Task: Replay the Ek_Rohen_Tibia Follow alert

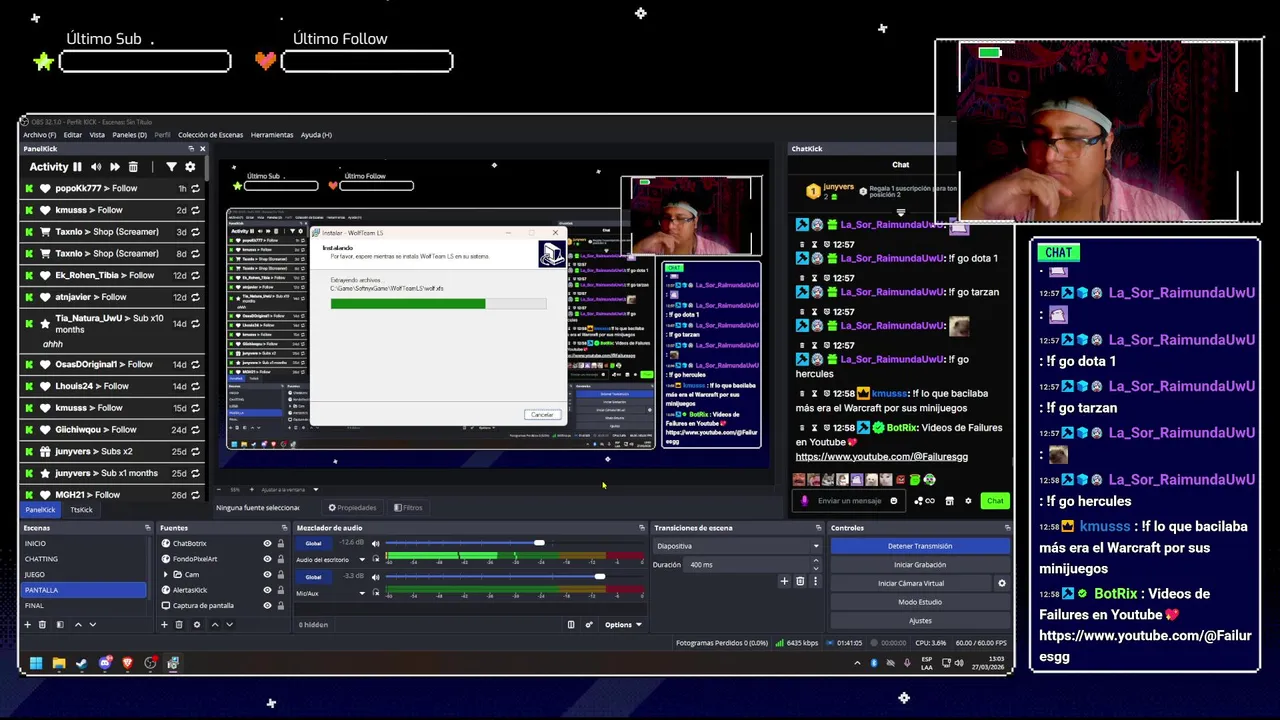Action: [196, 275]
